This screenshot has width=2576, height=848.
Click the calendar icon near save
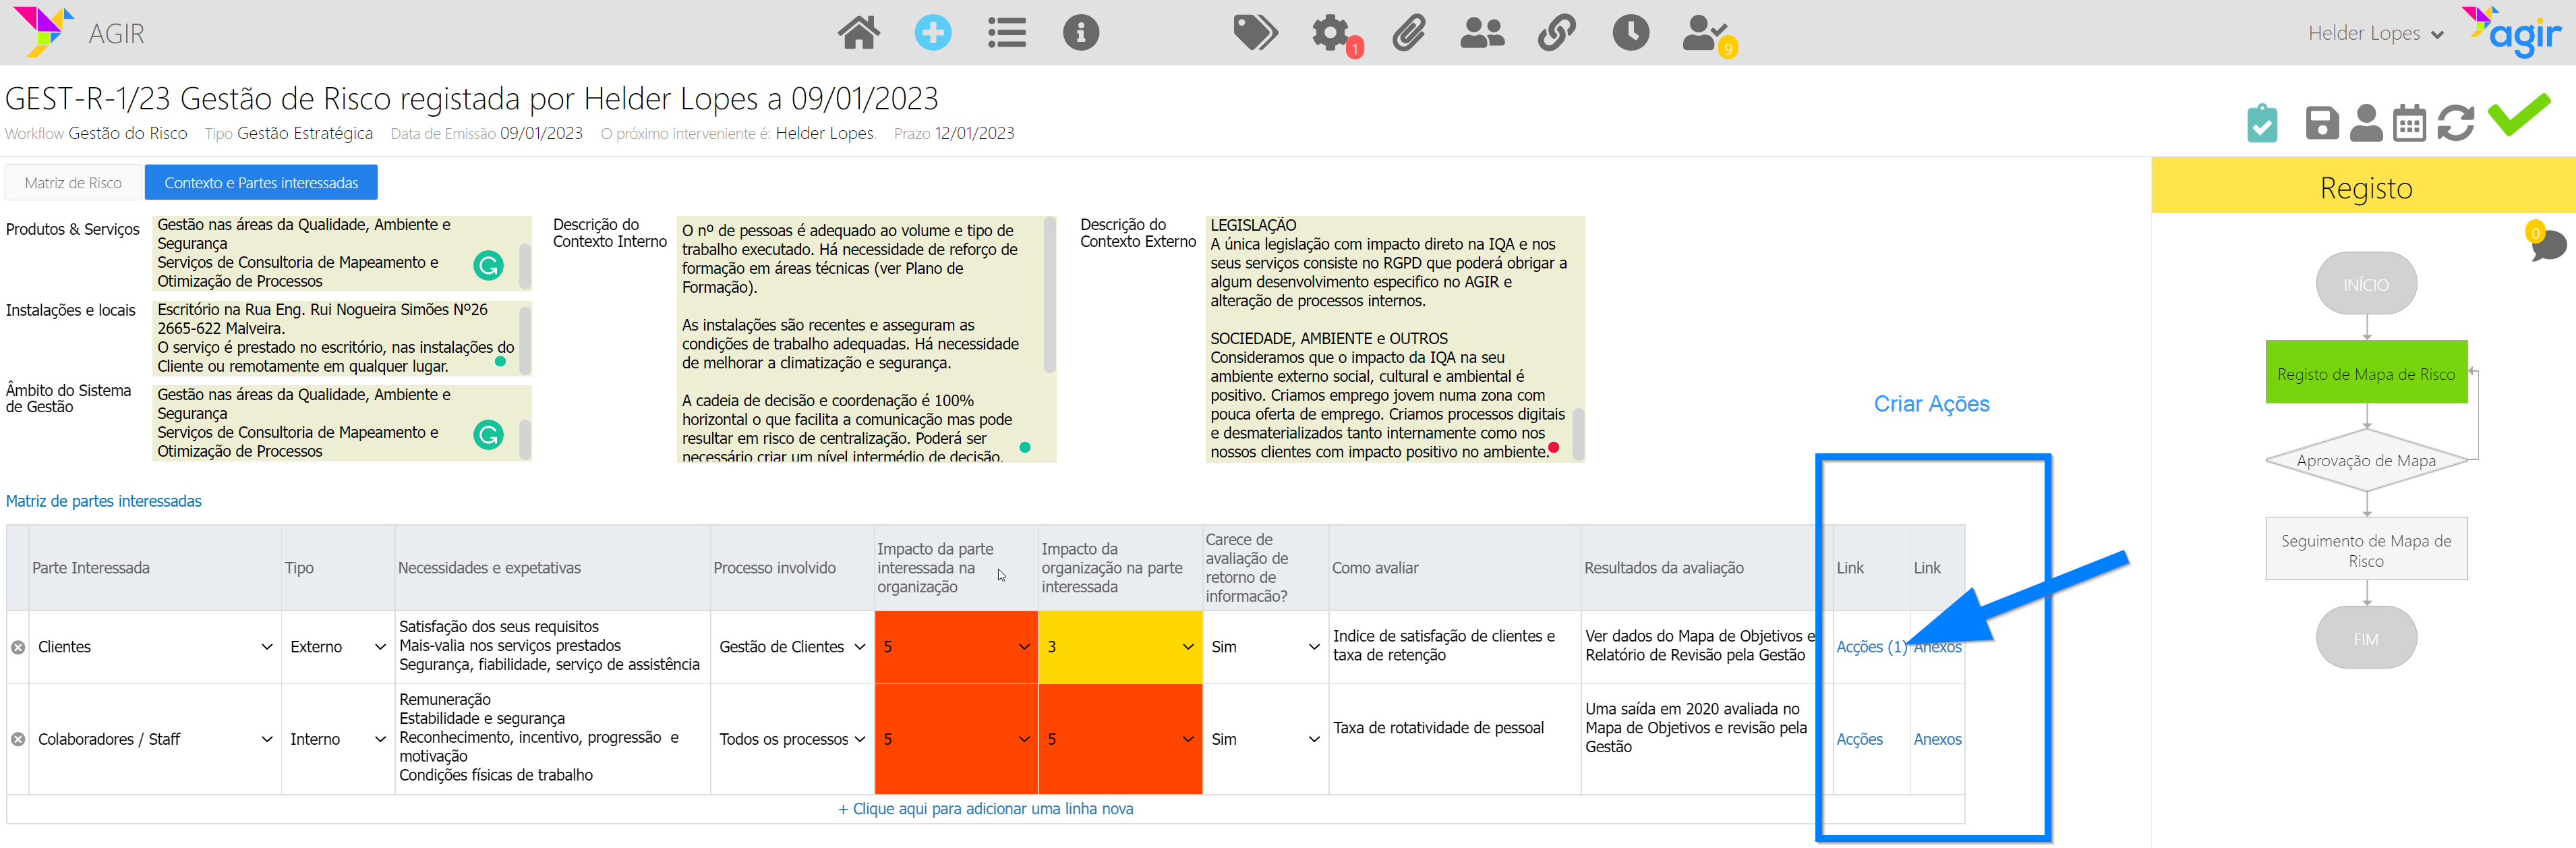point(2409,123)
